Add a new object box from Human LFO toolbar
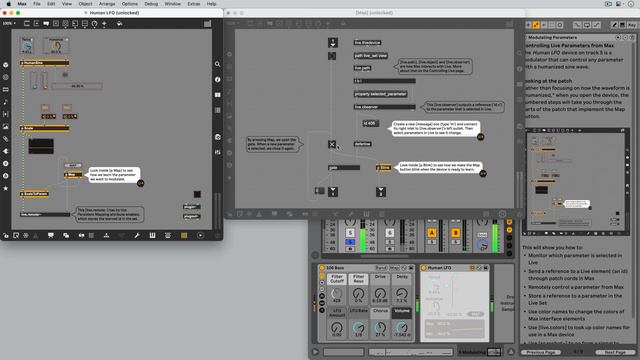 [27, 24]
